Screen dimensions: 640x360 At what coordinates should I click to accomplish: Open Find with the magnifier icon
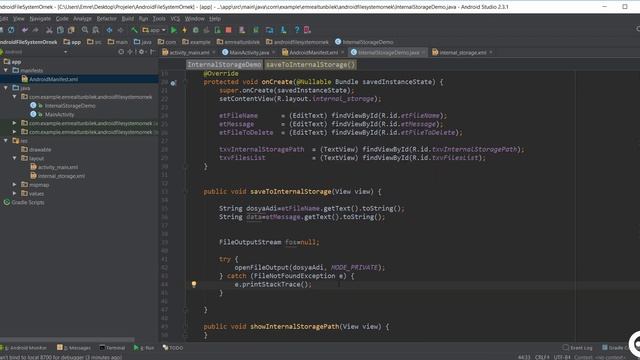(x=84, y=30)
